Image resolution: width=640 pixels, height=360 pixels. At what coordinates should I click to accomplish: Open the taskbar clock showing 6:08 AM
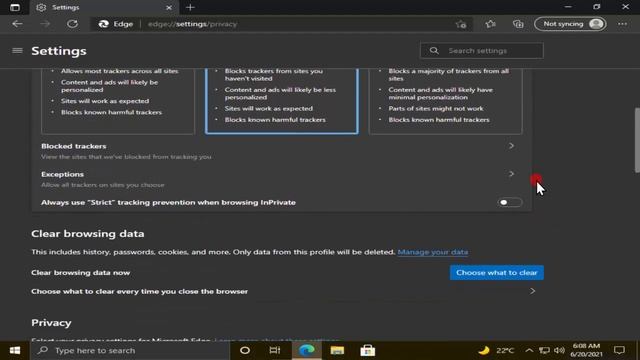pos(586,351)
